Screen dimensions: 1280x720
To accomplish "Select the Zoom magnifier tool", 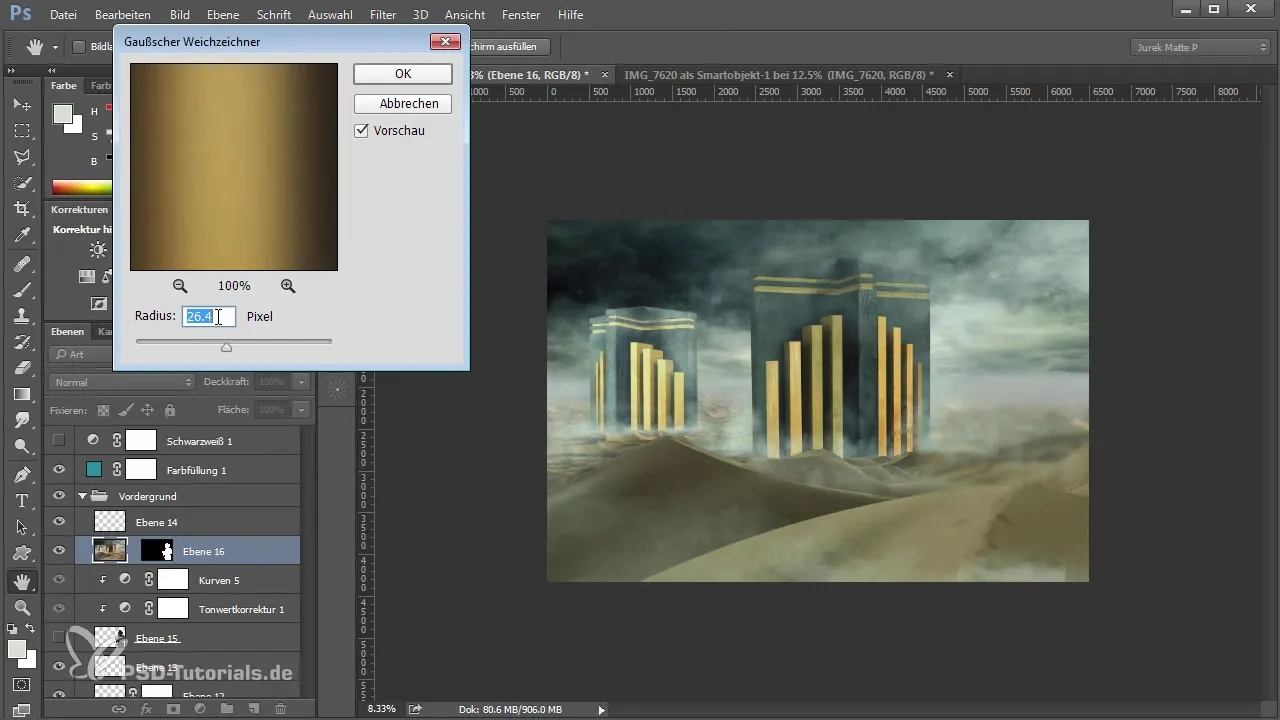I will coord(21,607).
